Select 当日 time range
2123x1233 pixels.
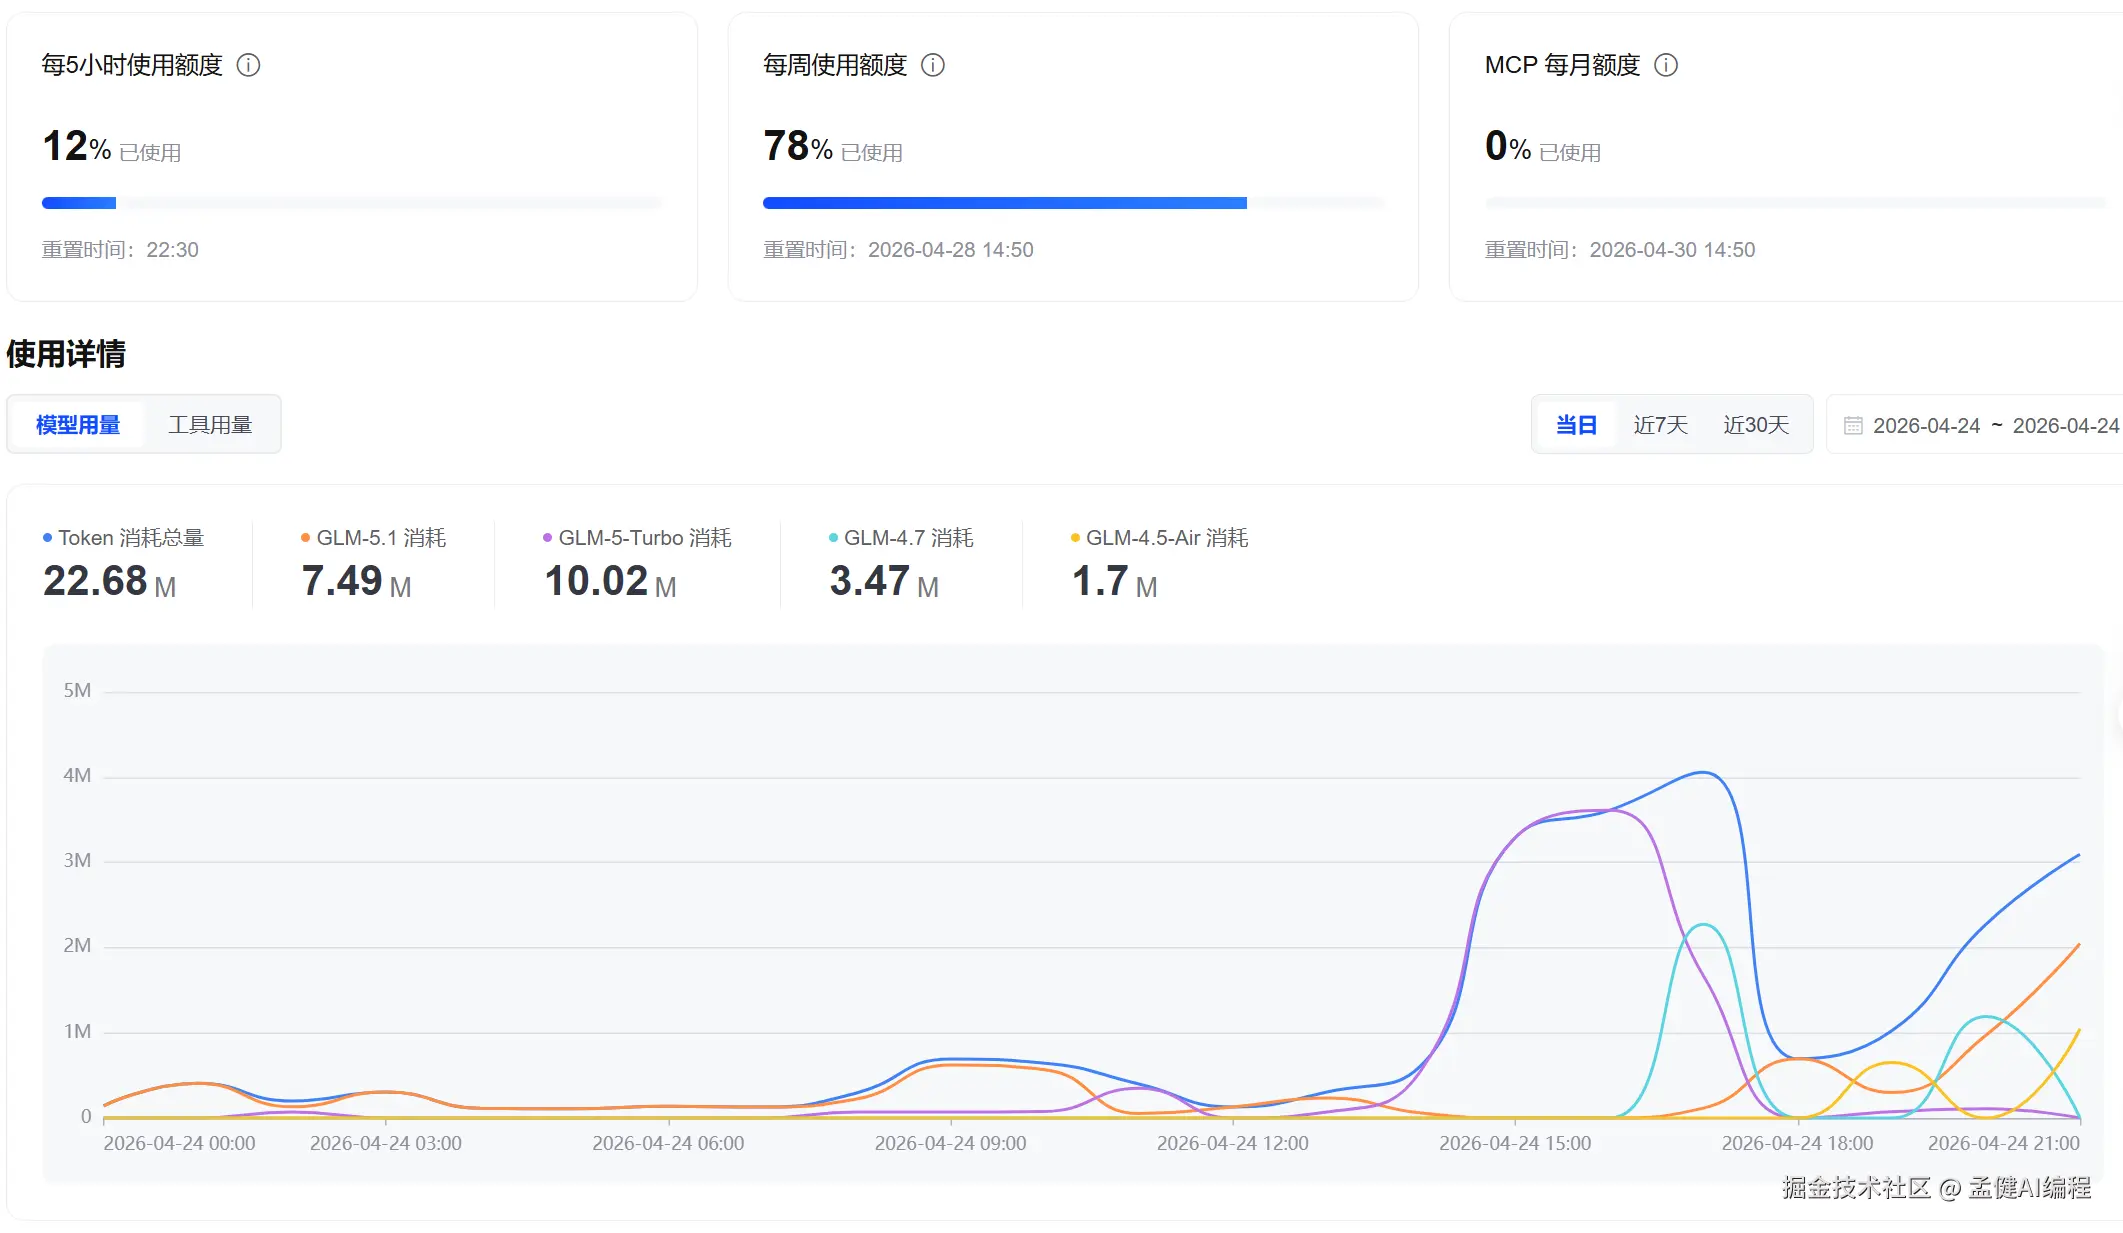[1576, 425]
